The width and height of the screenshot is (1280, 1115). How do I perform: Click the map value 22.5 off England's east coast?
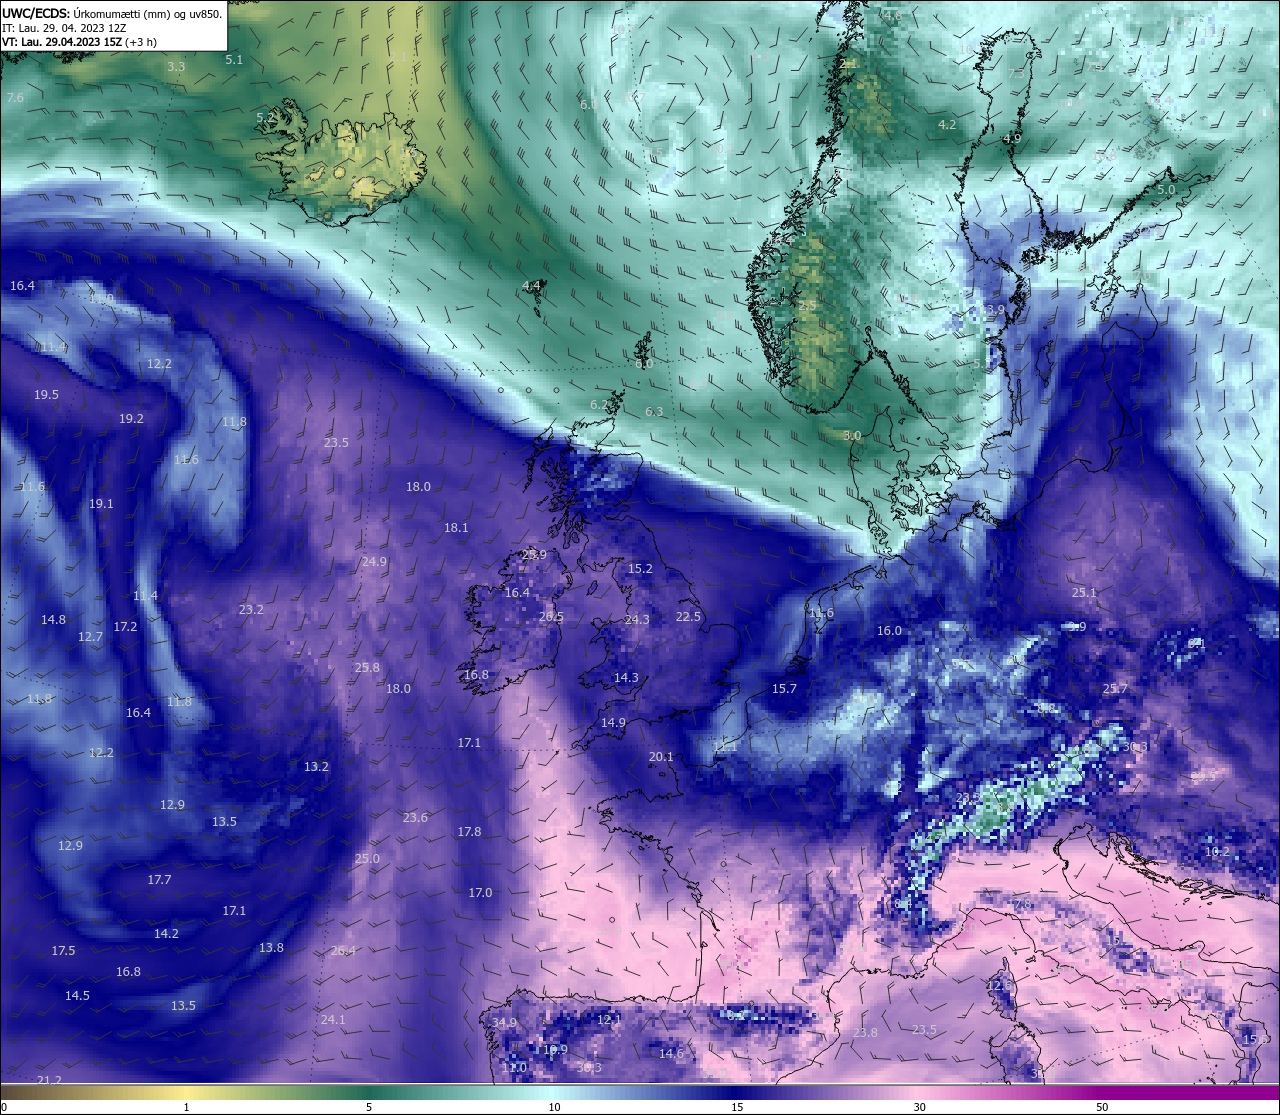(688, 617)
